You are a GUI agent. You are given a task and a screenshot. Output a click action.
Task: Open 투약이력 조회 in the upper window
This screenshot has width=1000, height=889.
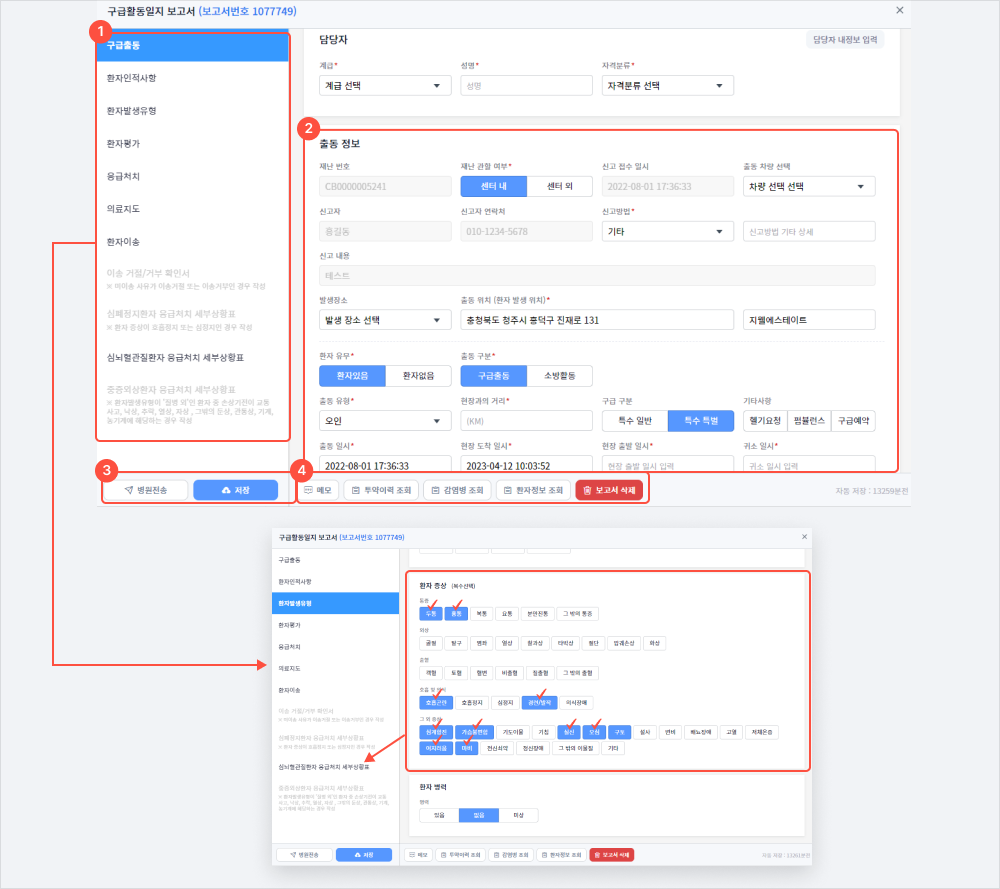pyautogui.click(x=381, y=490)
